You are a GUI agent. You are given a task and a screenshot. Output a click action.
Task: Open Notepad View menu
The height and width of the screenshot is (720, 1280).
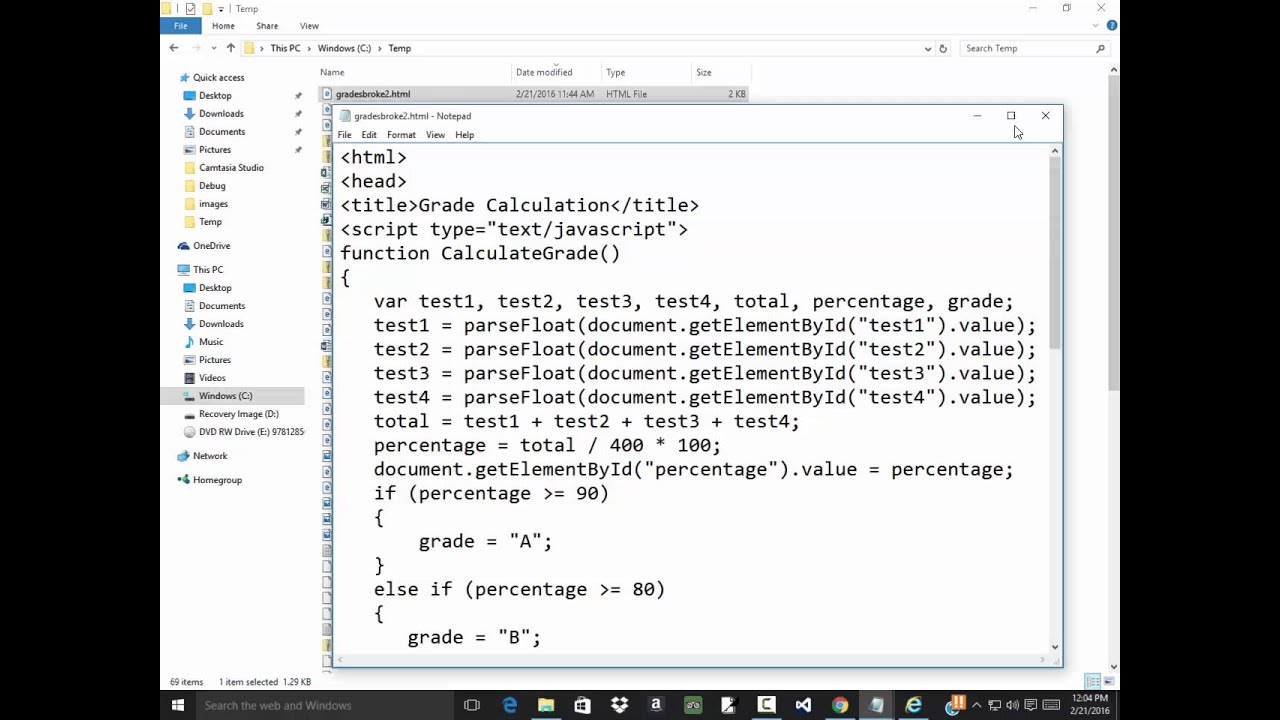435,135
